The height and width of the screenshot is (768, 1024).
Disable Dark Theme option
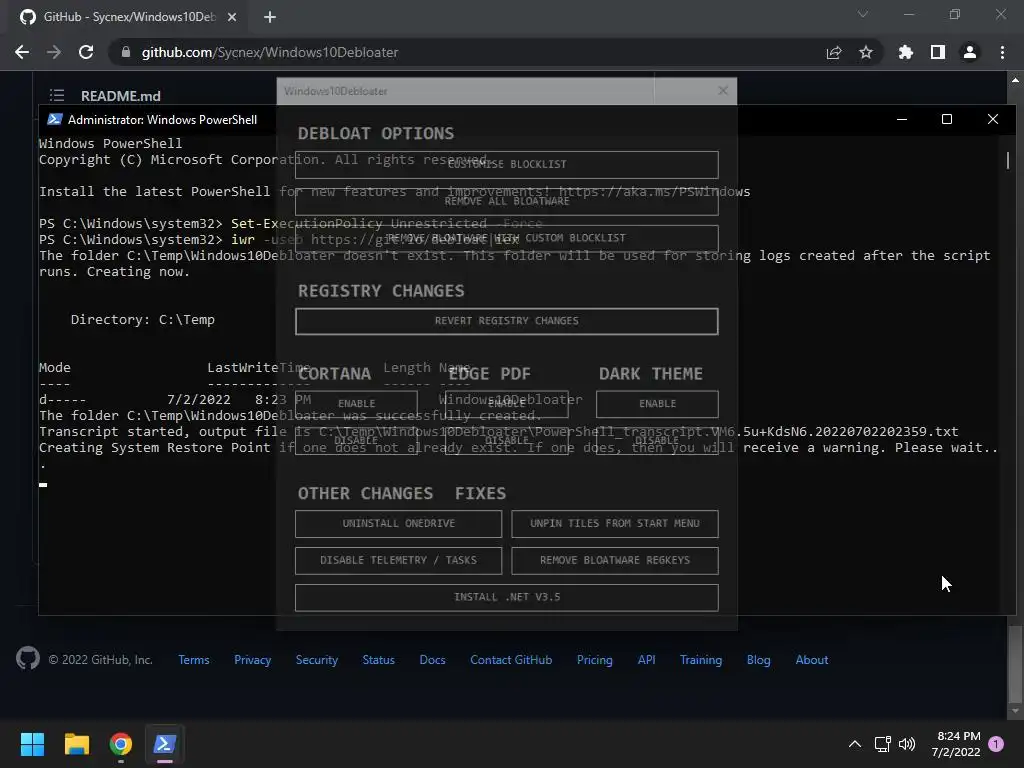657,441
